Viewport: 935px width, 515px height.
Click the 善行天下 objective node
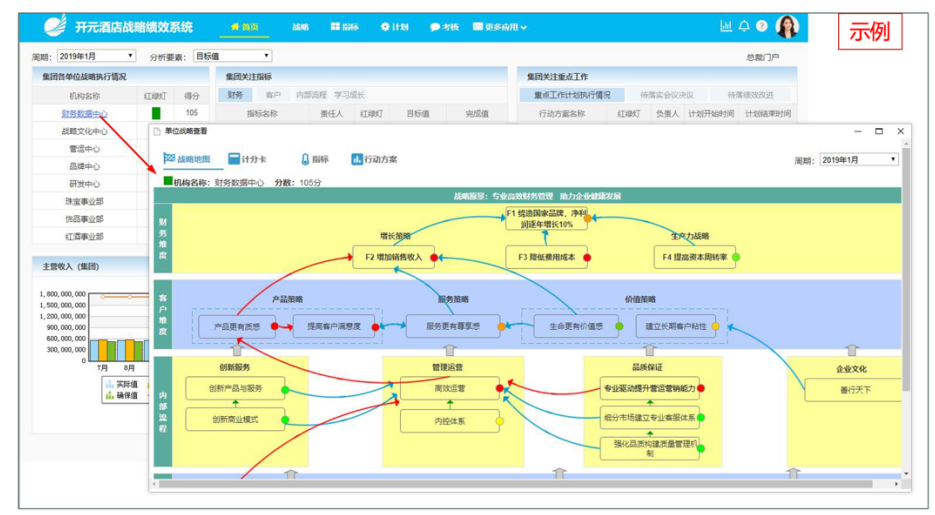[x=855, y=390]
